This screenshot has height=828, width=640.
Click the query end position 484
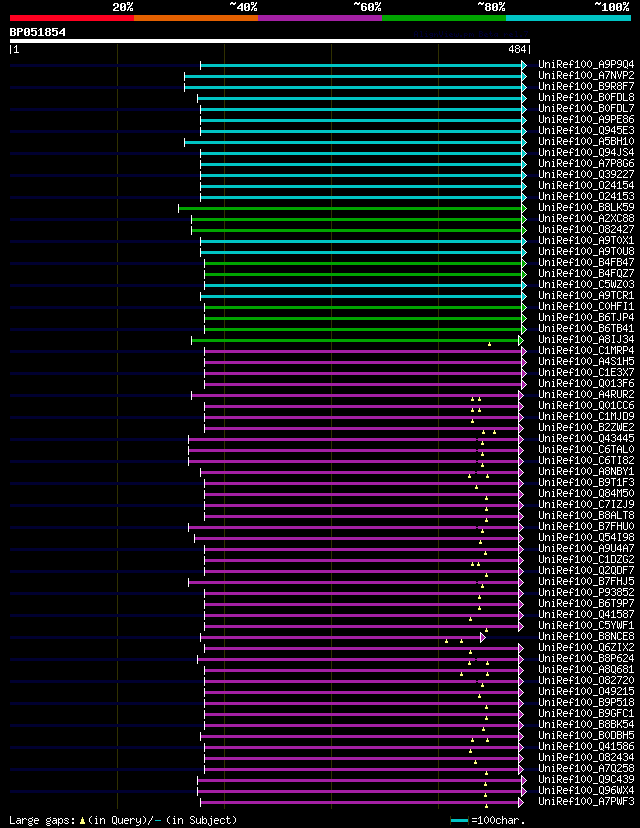coord(517,49)
